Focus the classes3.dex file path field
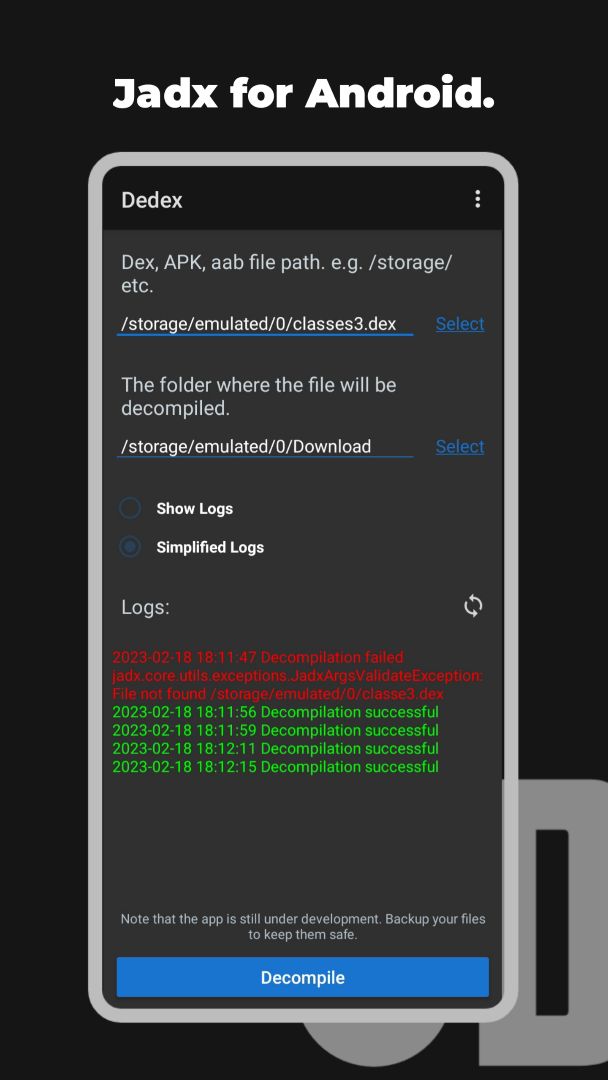This screenshot has height=1080, width=608. pyautogui.click(x=265, y=324)
